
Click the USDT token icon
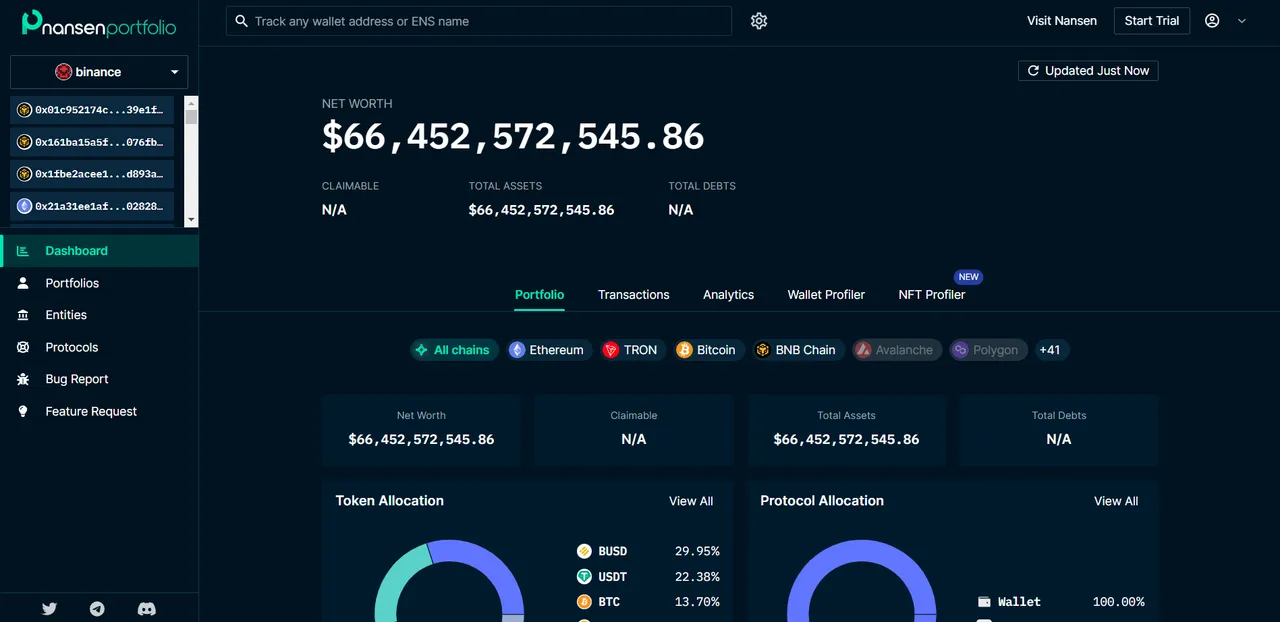584,577
